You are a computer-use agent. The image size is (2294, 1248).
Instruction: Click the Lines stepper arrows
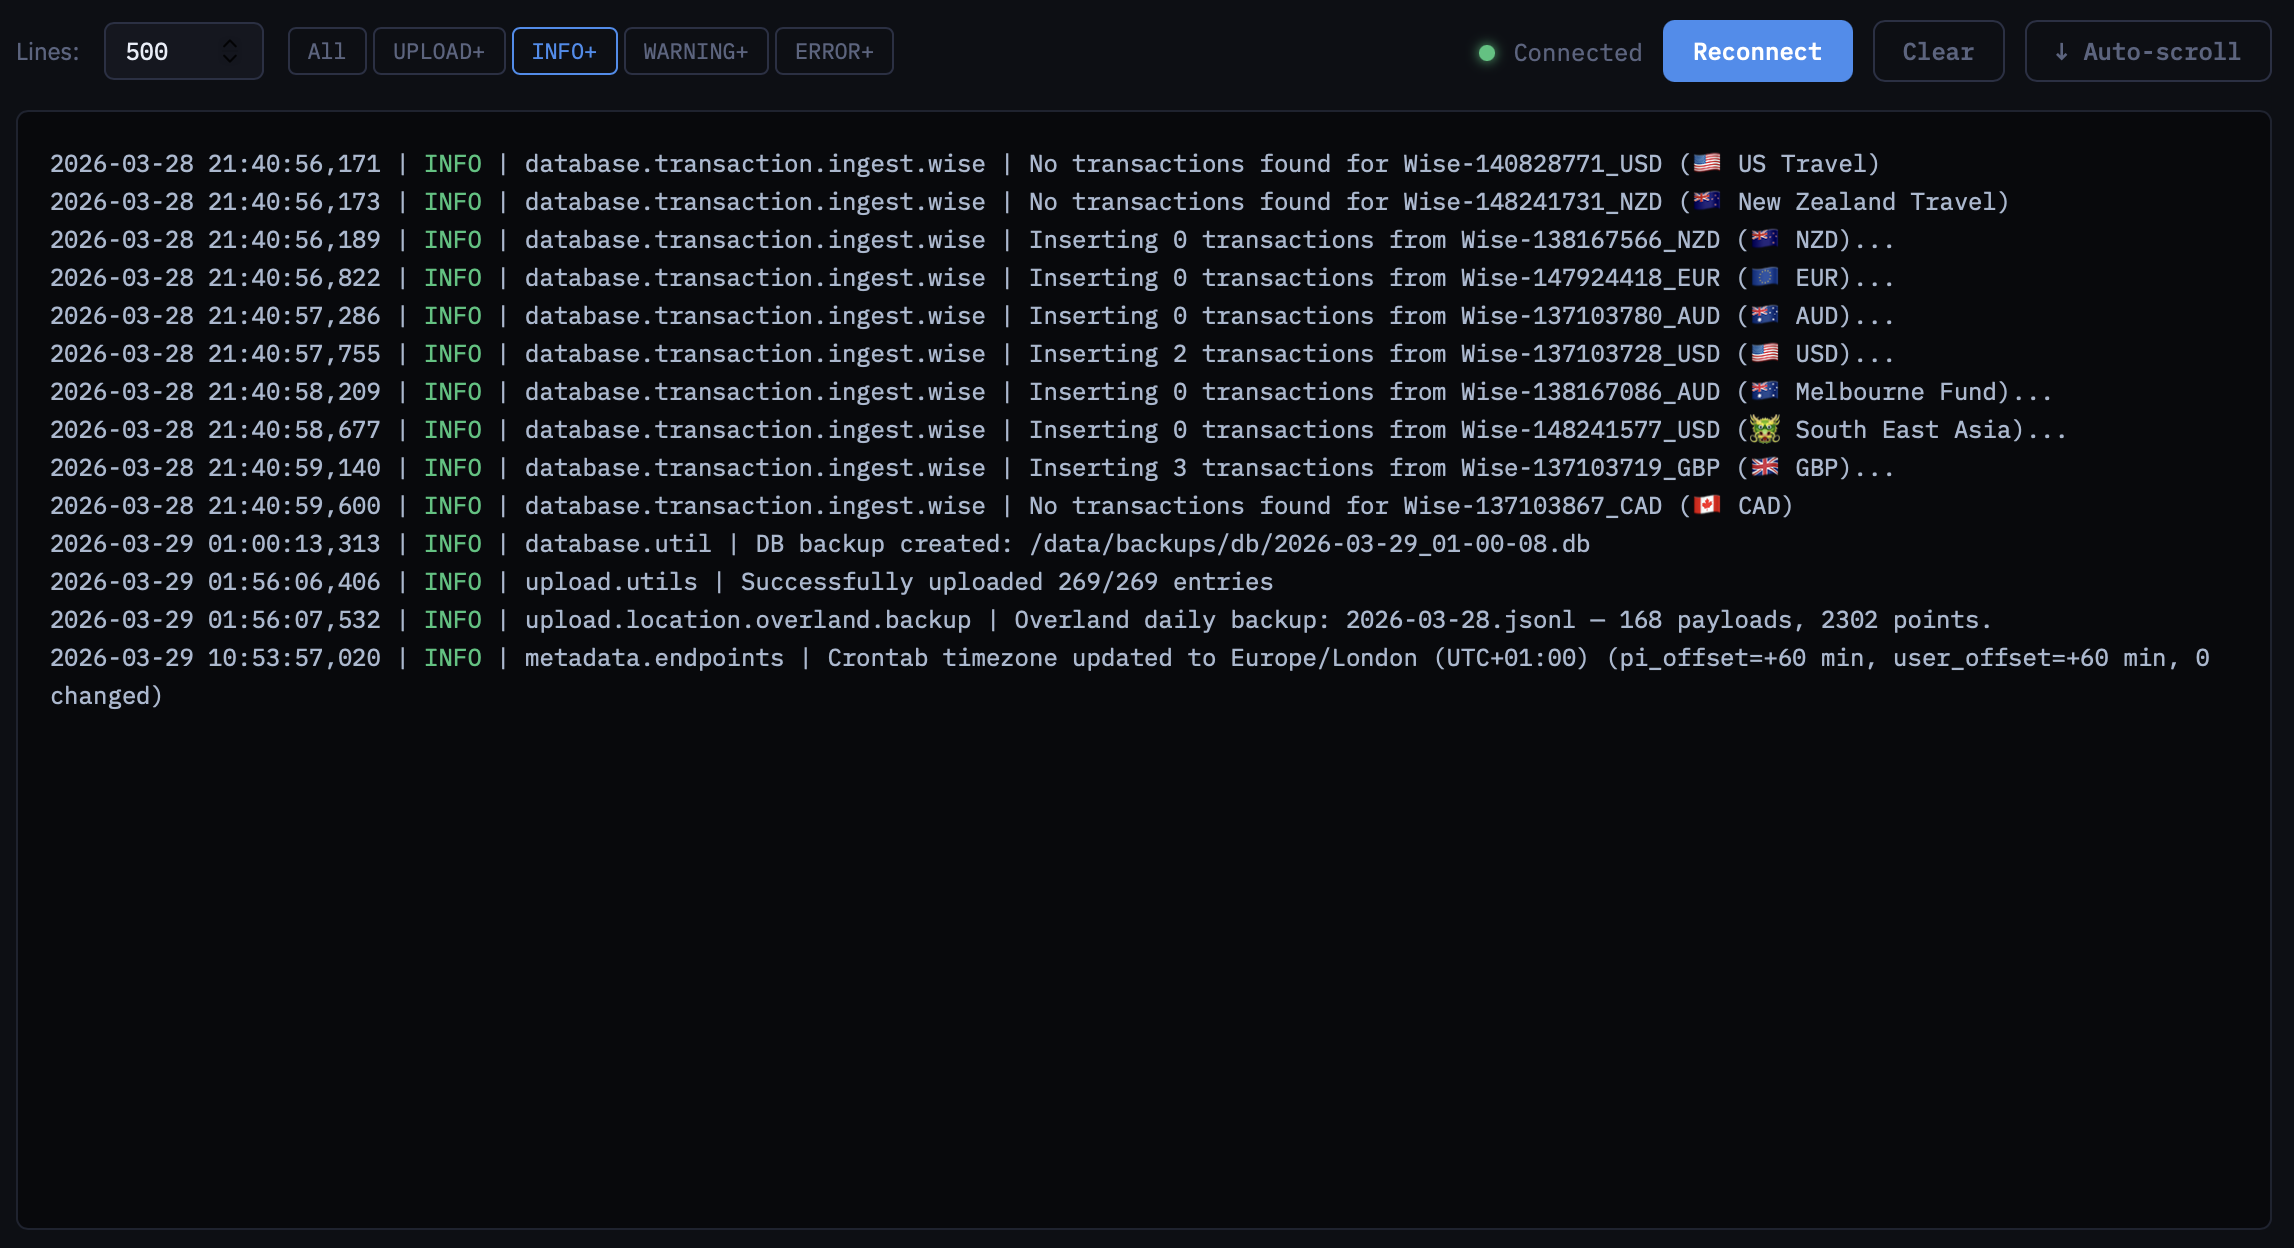(230, 52)
